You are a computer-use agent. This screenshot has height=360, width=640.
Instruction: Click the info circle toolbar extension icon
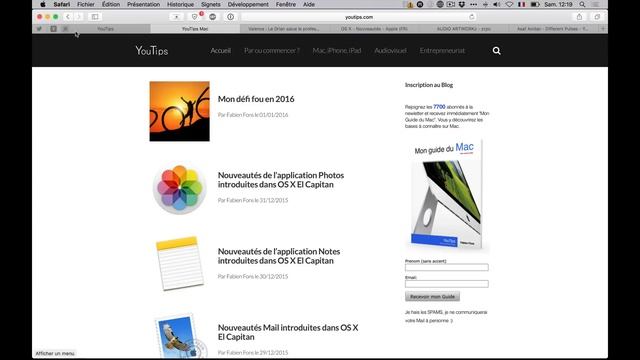pos(231,17)
